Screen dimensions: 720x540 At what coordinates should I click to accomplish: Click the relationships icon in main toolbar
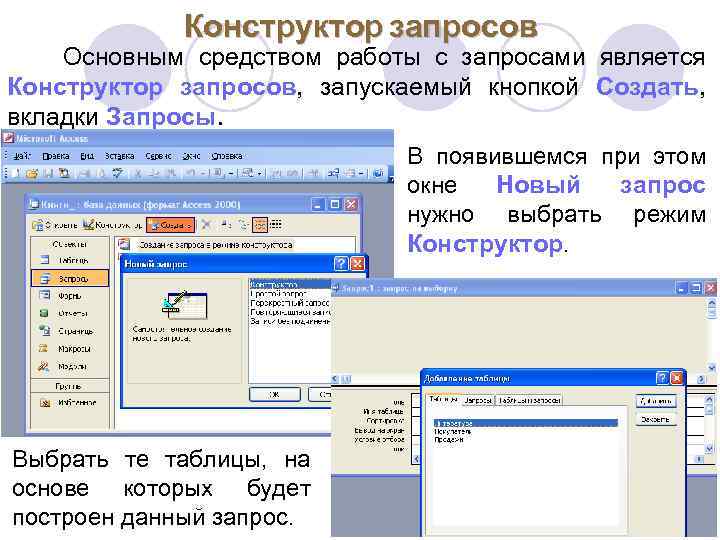(x=333, y=174)
